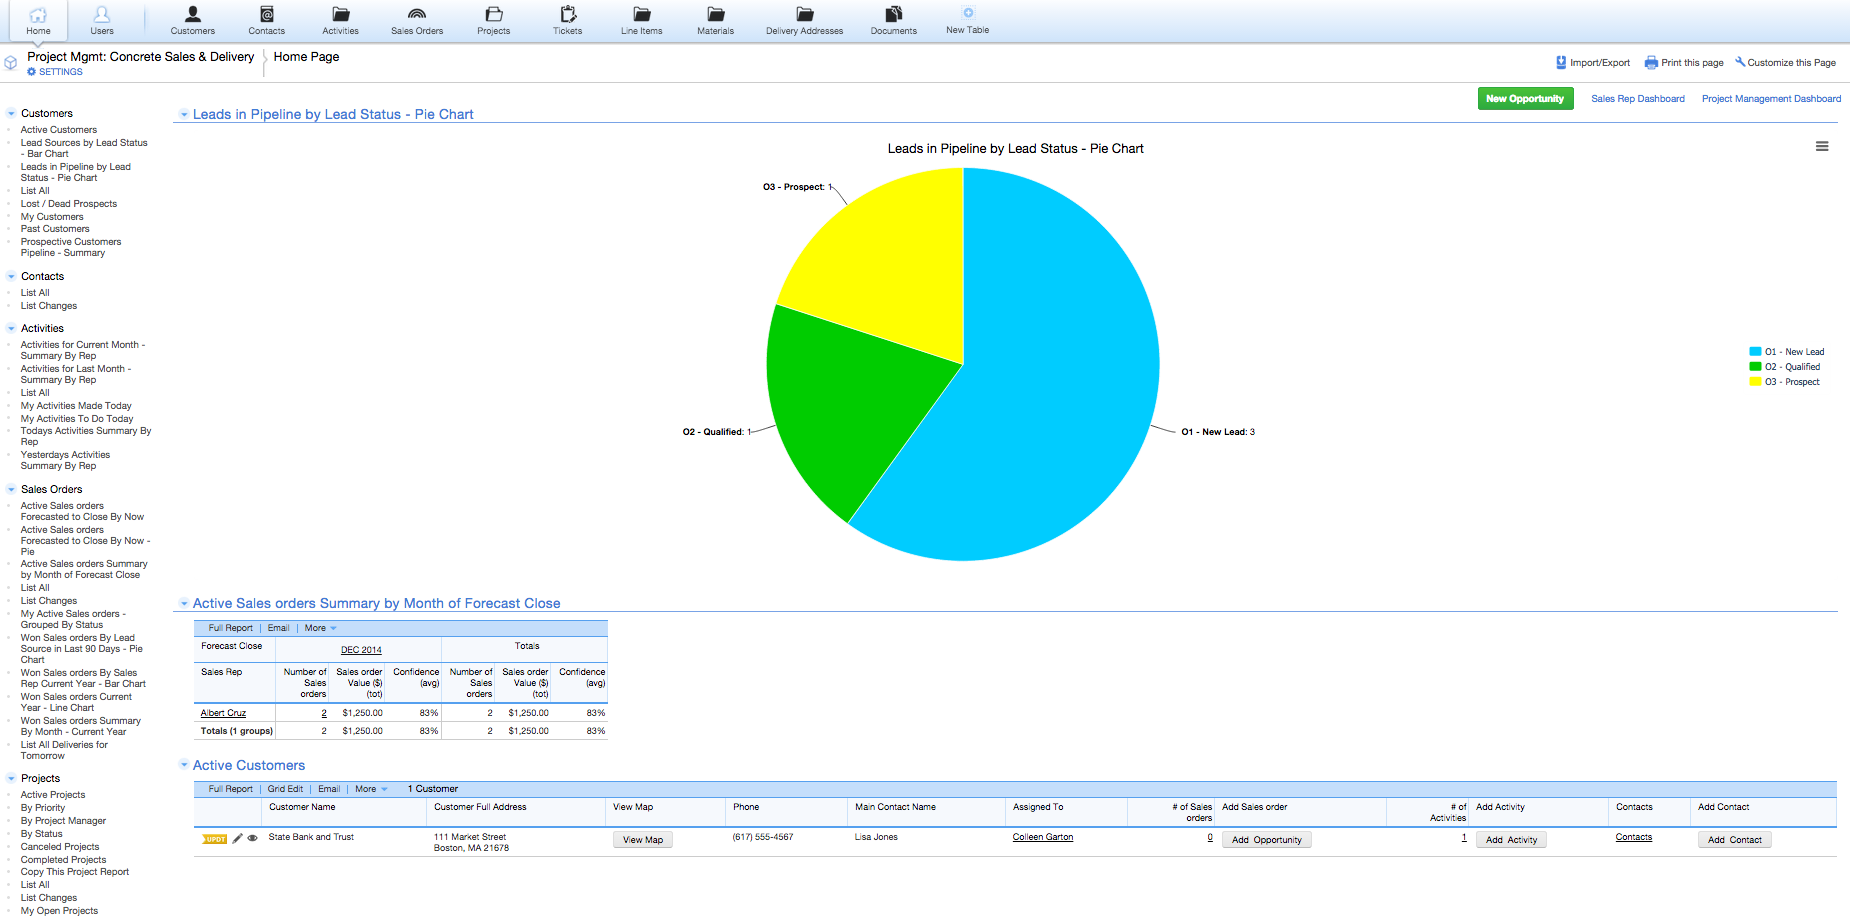Image resolution: width=1850 pixels, height=919 pixels.
Task: Click the pencil edit icon for State Bank
Action: (x=238, y=839)
